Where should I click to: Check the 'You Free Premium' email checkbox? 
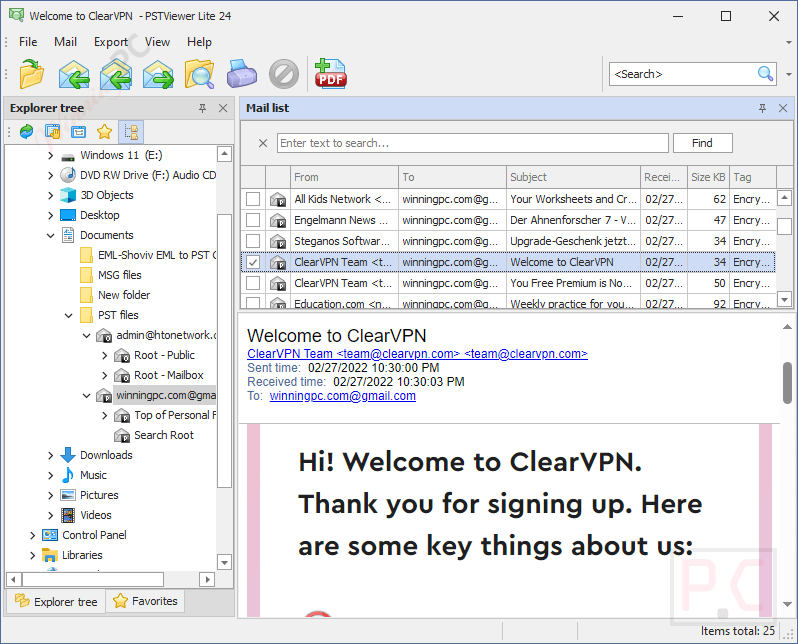(x=253, y=283)
